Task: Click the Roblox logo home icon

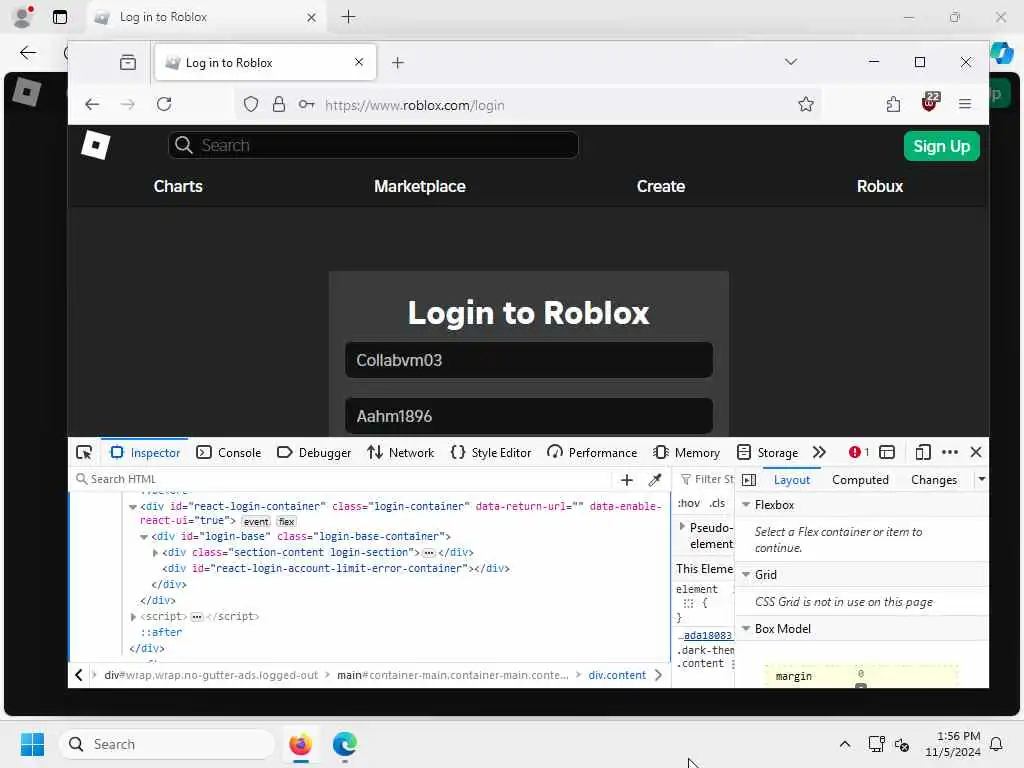Action: pyautogui.click(x=95, y=145)
